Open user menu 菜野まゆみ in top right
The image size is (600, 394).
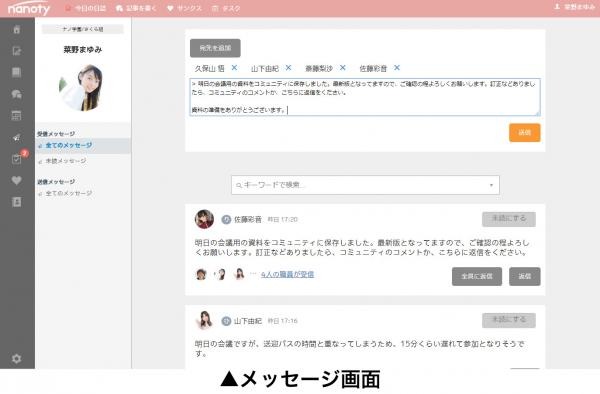pos(574,7)
